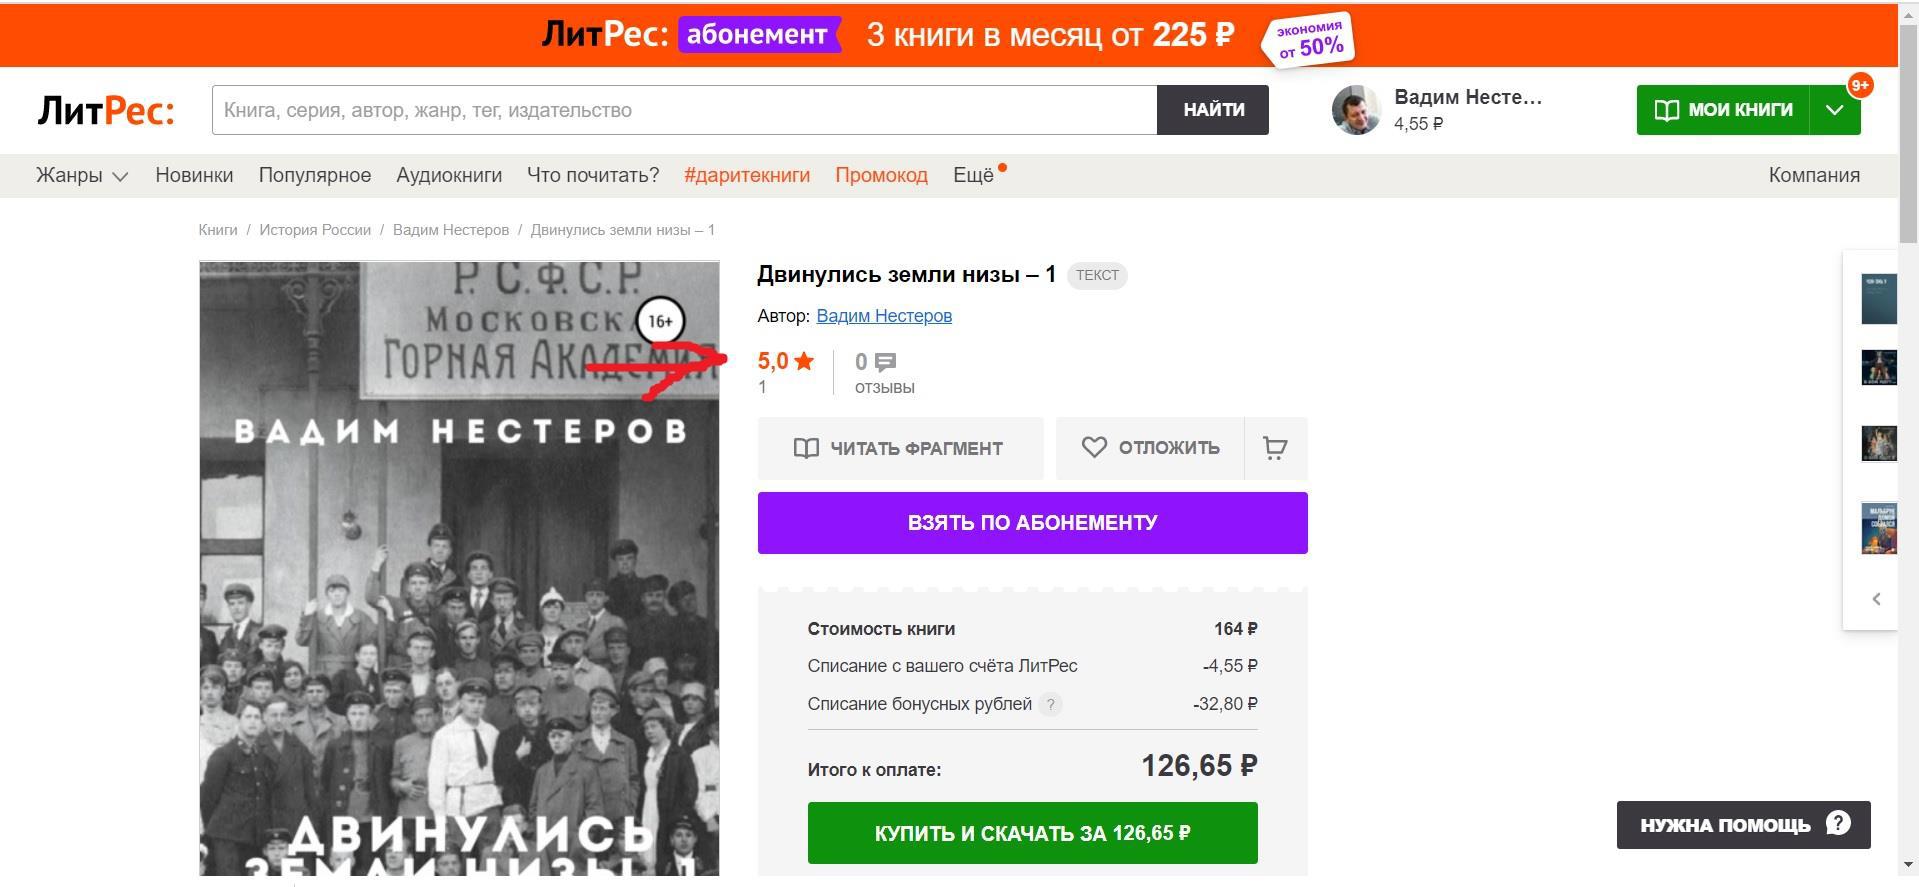The width and height of the screenshot is (1919, 887).
Task: Open the Вадим Нестеров profile avatar
Action: tap(1356, 110)
